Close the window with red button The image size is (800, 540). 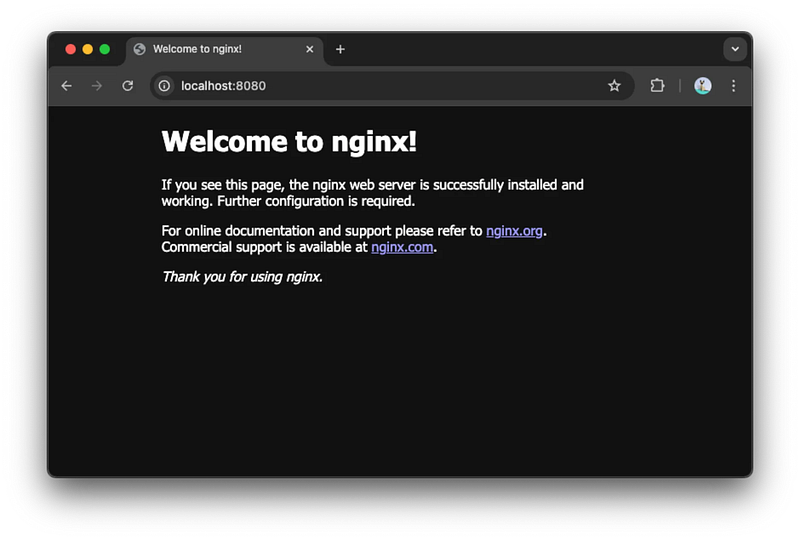pos(70,49)
